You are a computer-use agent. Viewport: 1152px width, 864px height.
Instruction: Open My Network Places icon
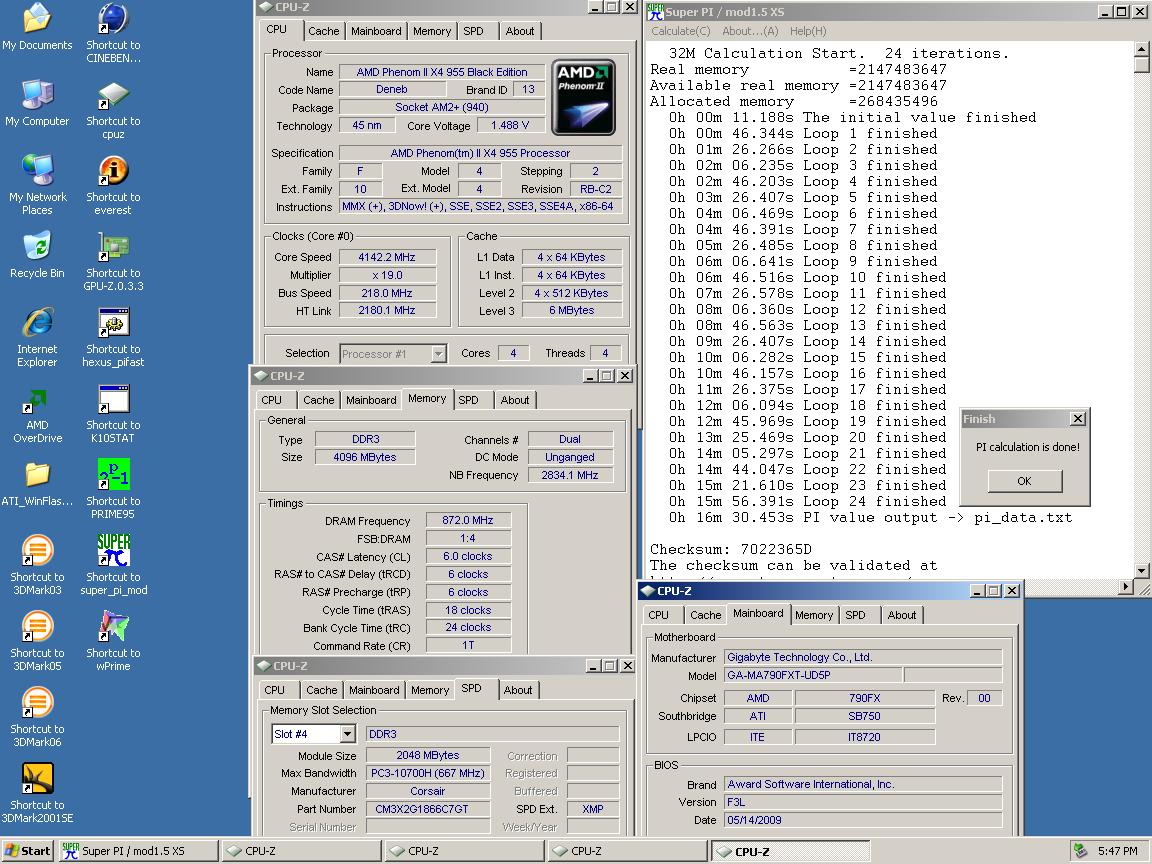tap(37, 185)
